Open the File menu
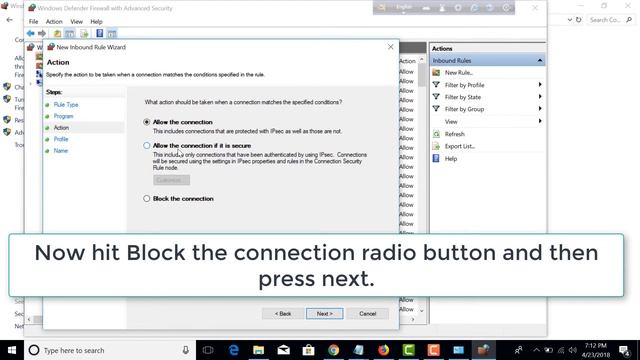Image resolution: width=640 pixels, height=360 pixels. pos(33,22)
